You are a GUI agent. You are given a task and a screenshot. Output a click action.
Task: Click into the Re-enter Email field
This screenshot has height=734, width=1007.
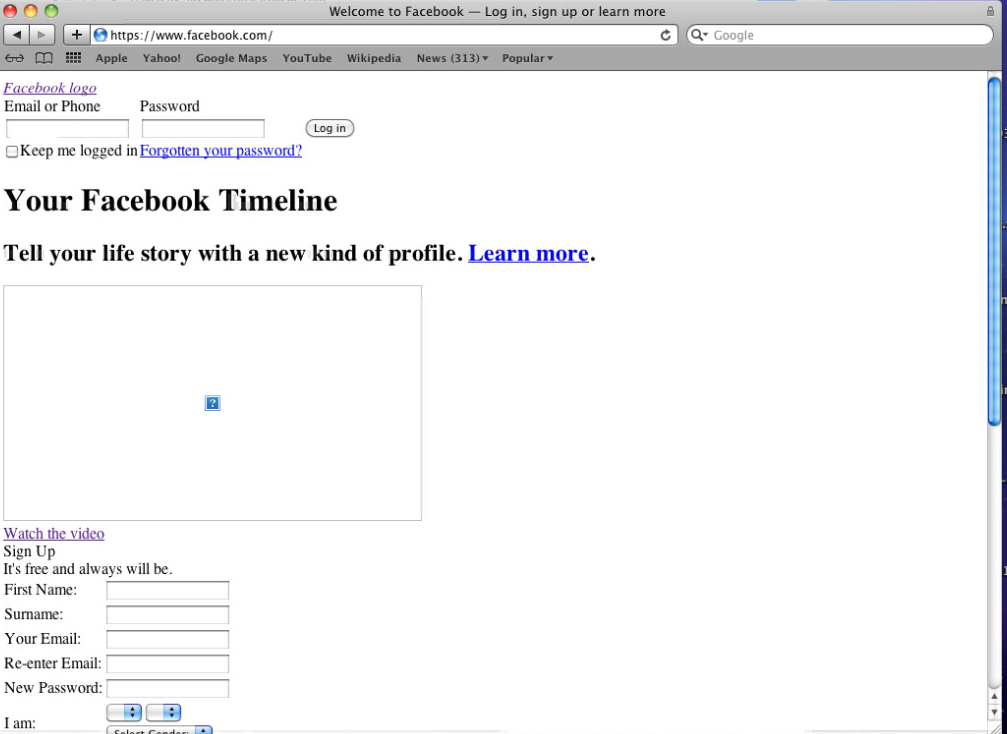tap(168, 663)
